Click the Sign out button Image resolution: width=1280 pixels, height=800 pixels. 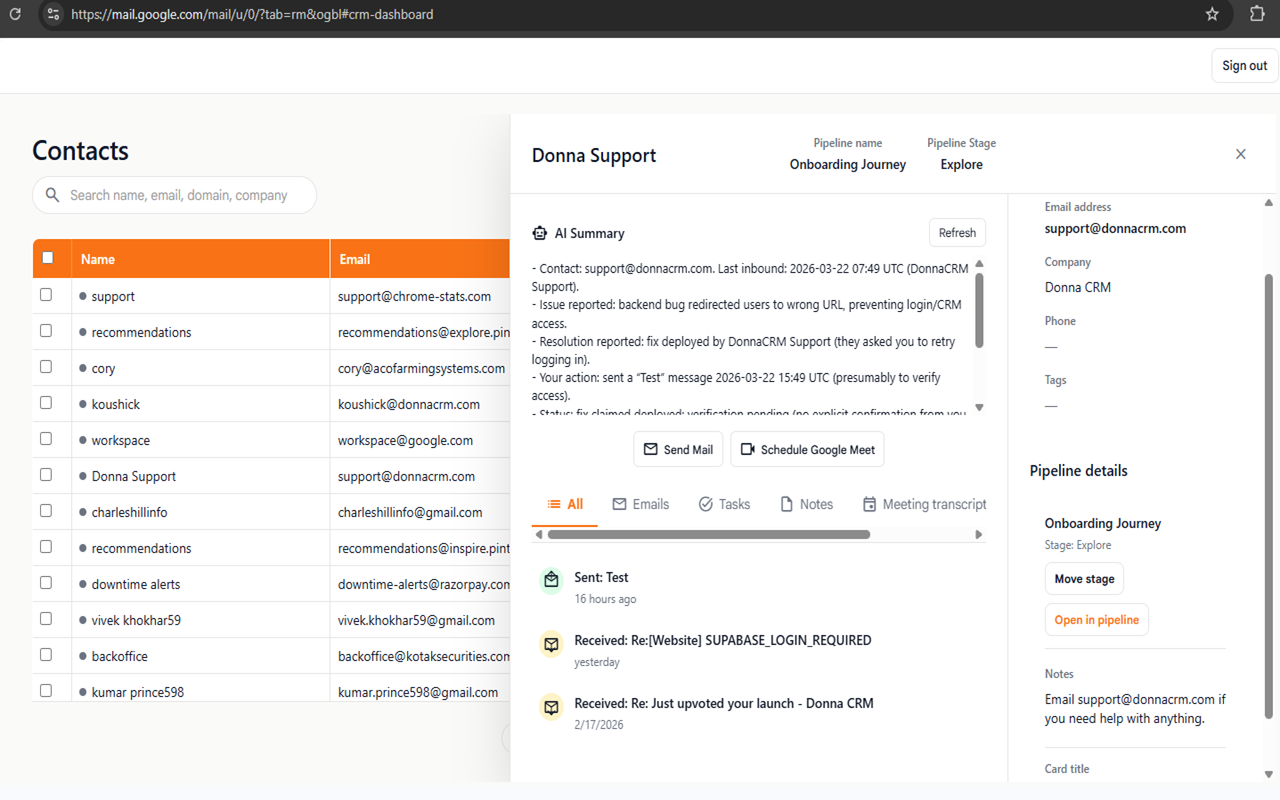click(x=1244, y=66)
